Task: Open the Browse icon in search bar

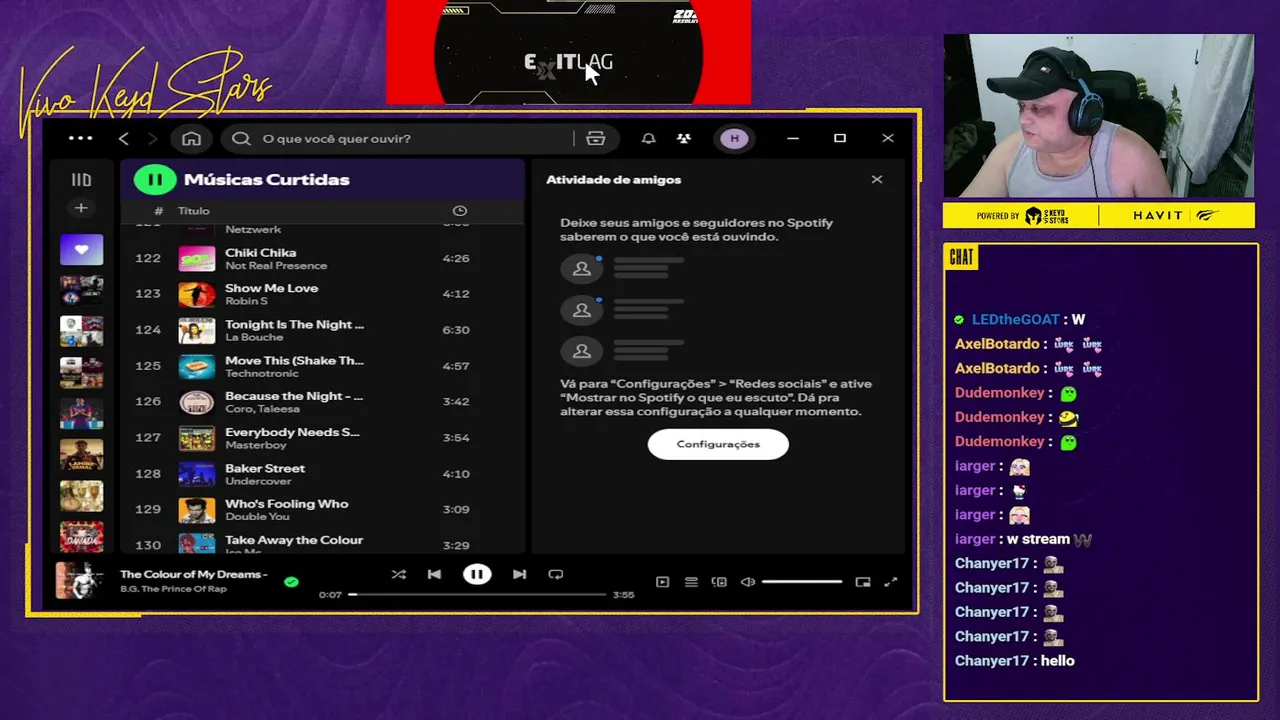Action: (x=596, y=139)
